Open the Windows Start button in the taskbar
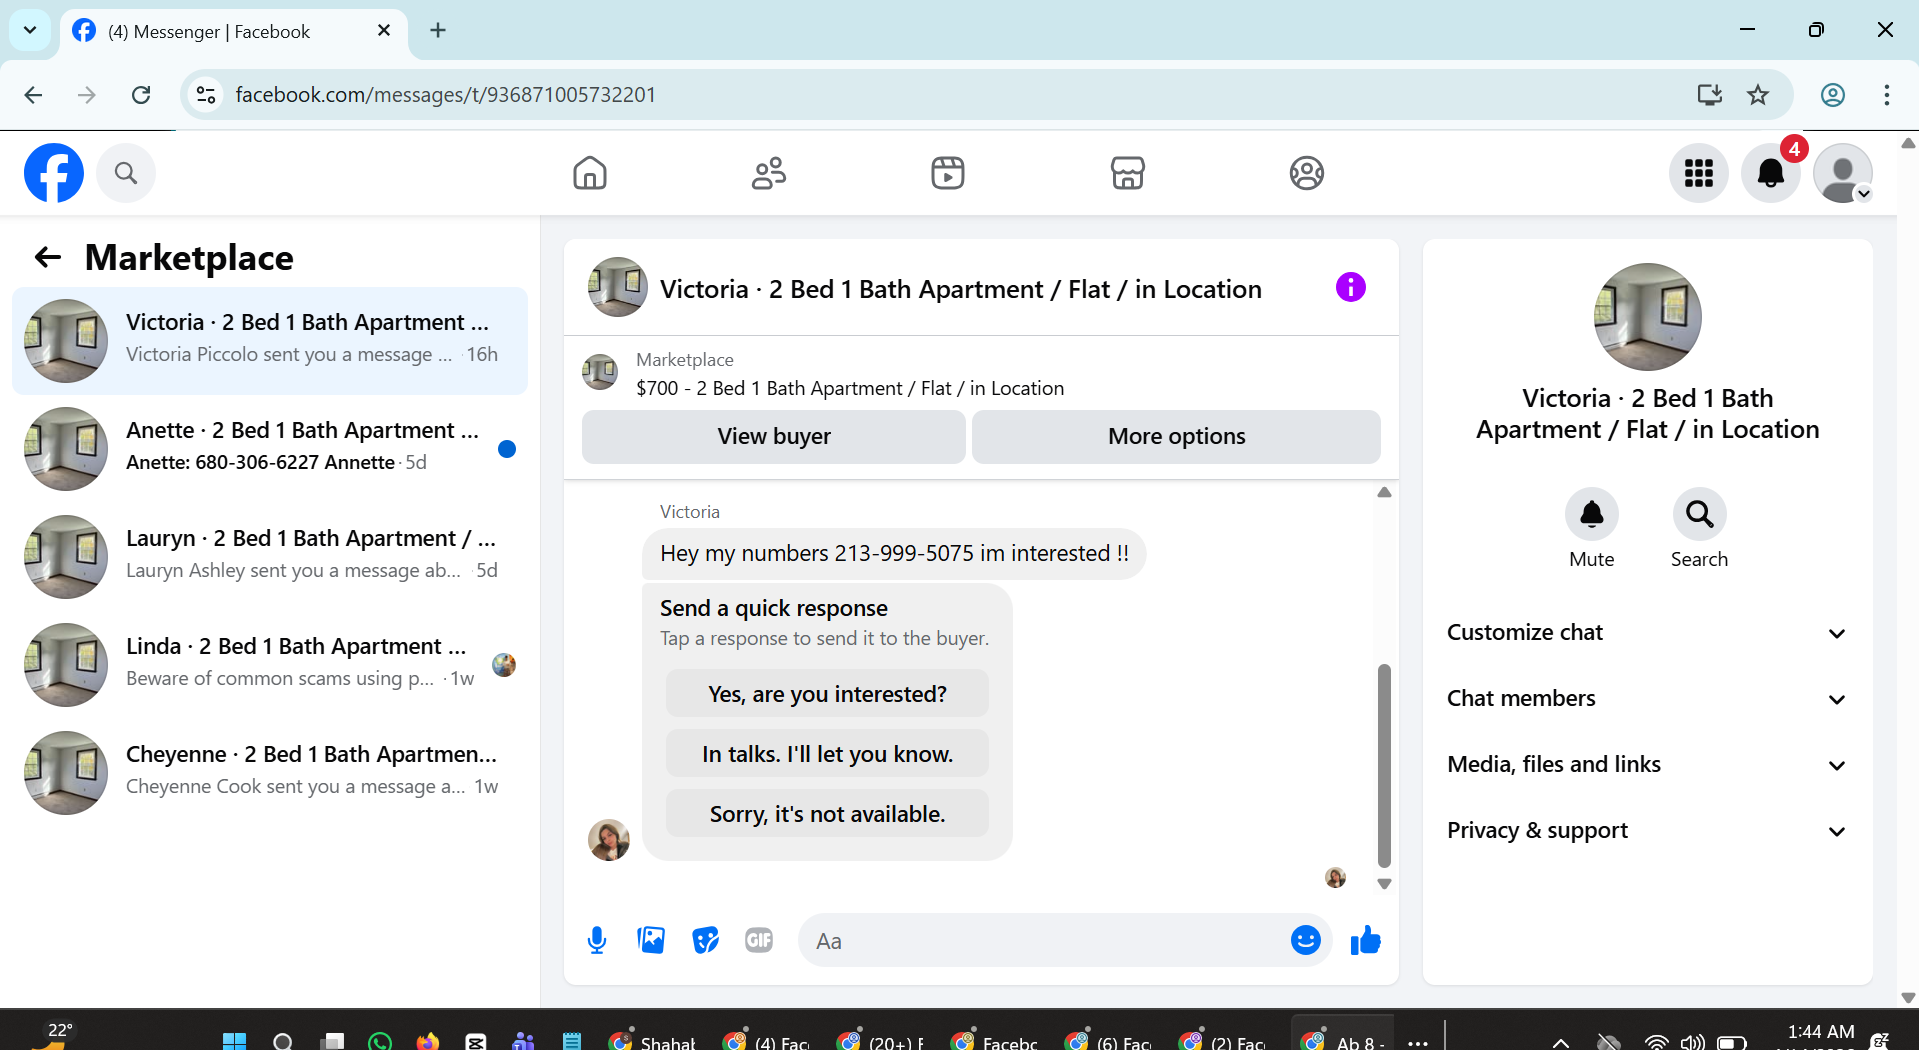The height and width of the screenshot is (1050, 1919). click(x=234, y=1041)
